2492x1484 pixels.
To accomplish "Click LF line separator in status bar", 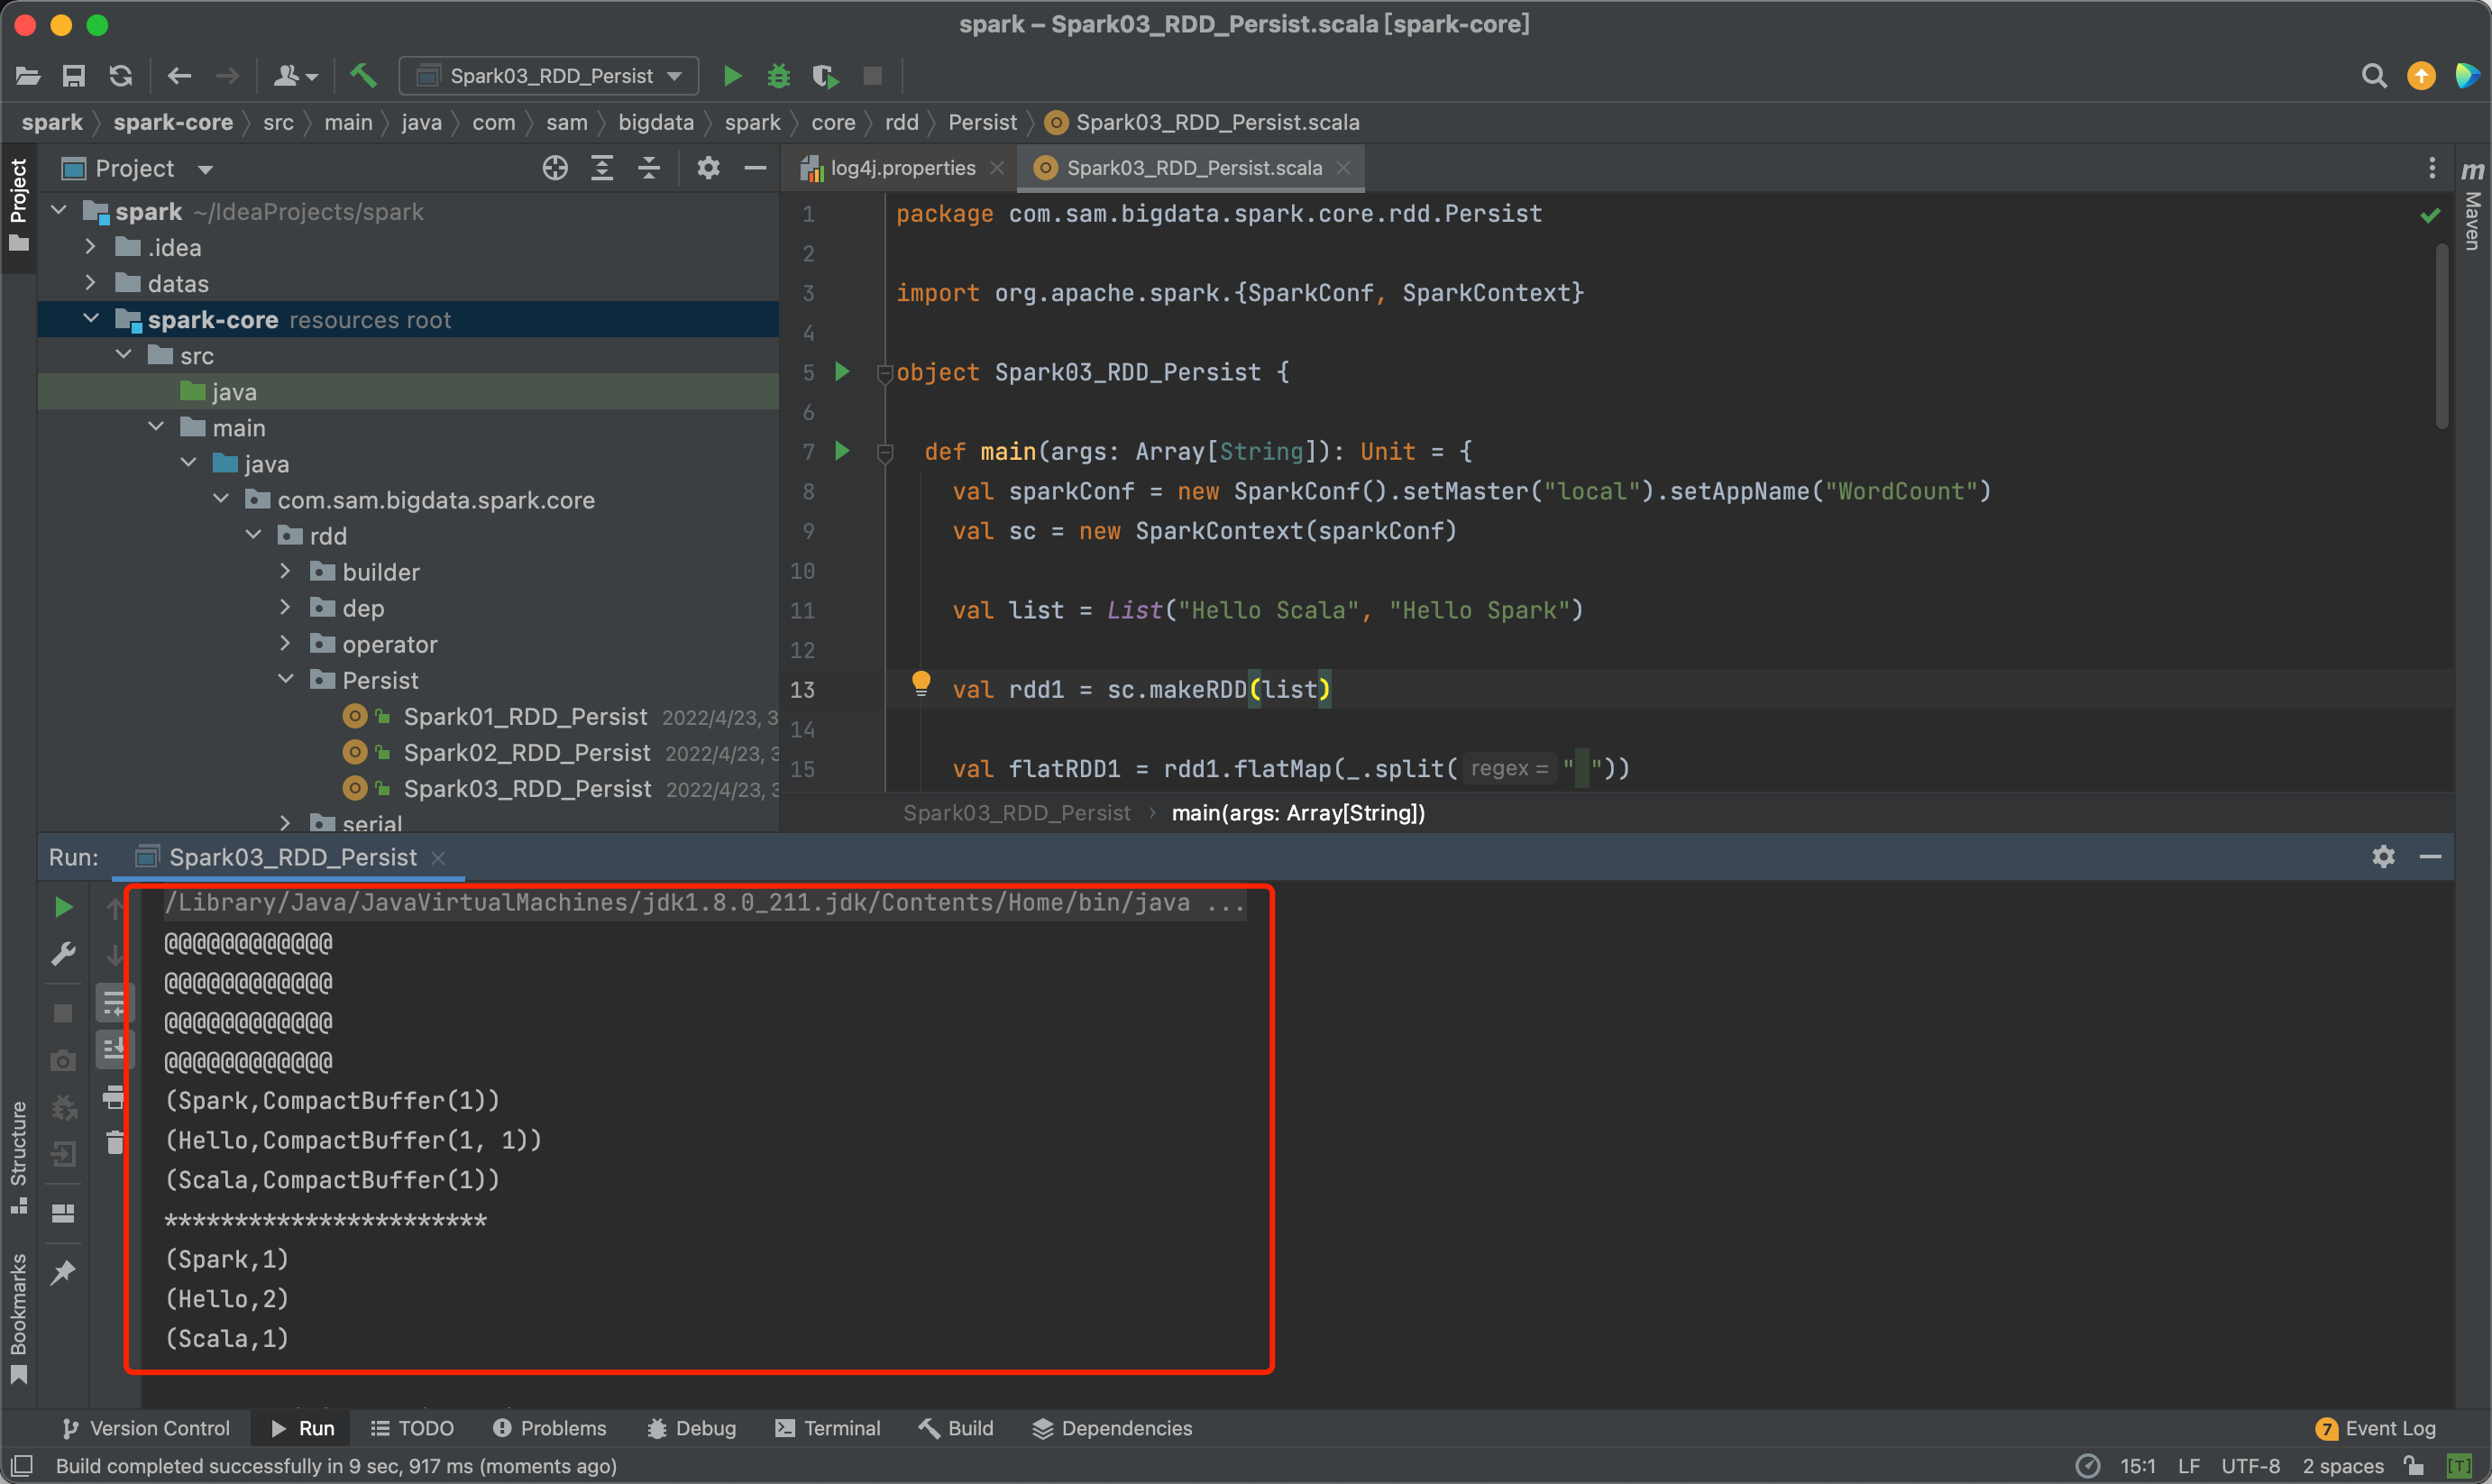I will tap(2188, 1466).
